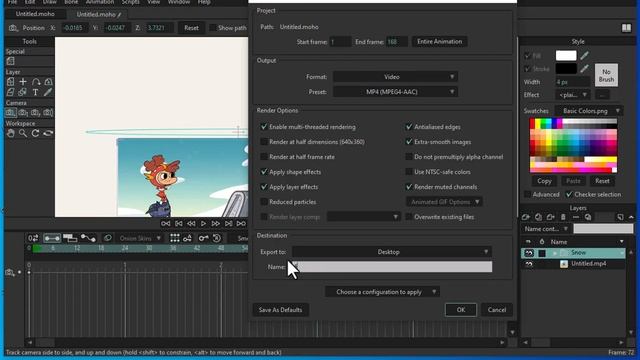Toggle Extra-smooth images checkbox
640x360 pixels.
tap(409, 142)
